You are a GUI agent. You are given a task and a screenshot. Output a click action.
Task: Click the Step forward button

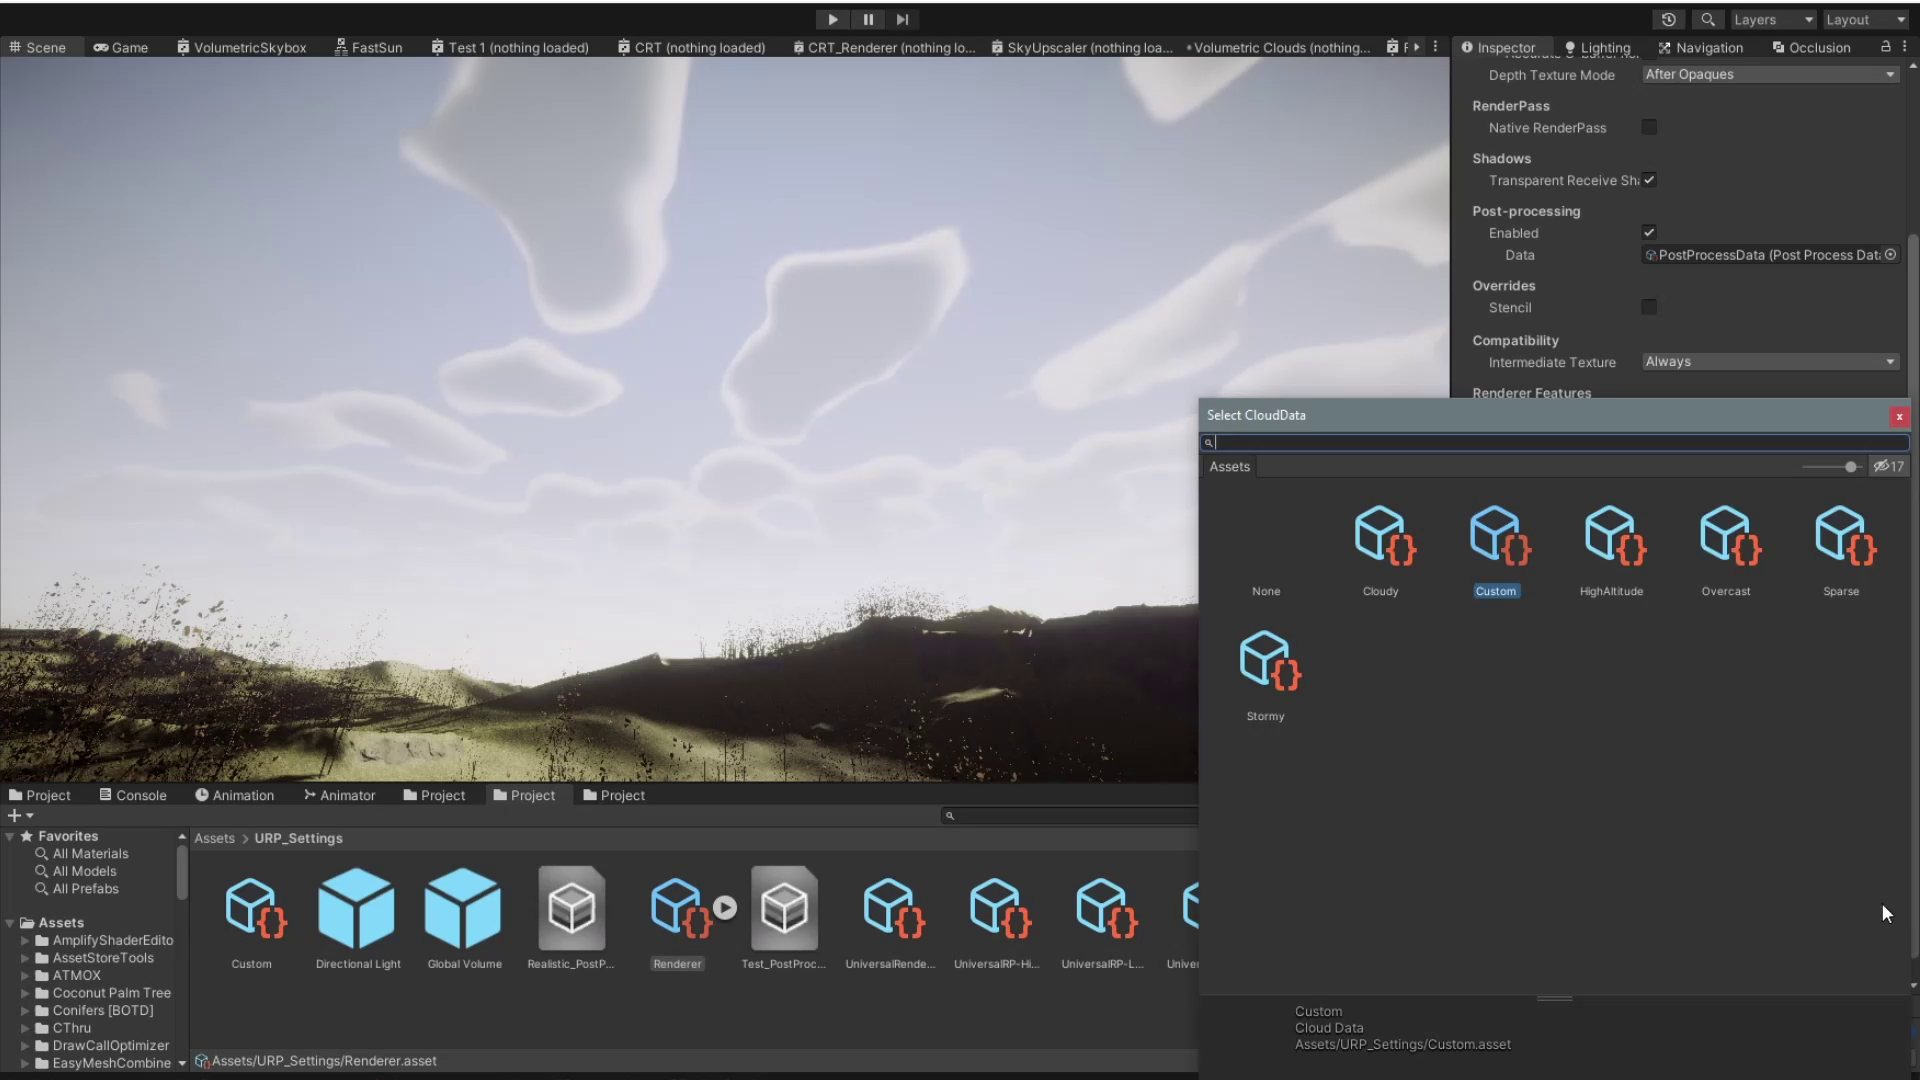(902, 19)
